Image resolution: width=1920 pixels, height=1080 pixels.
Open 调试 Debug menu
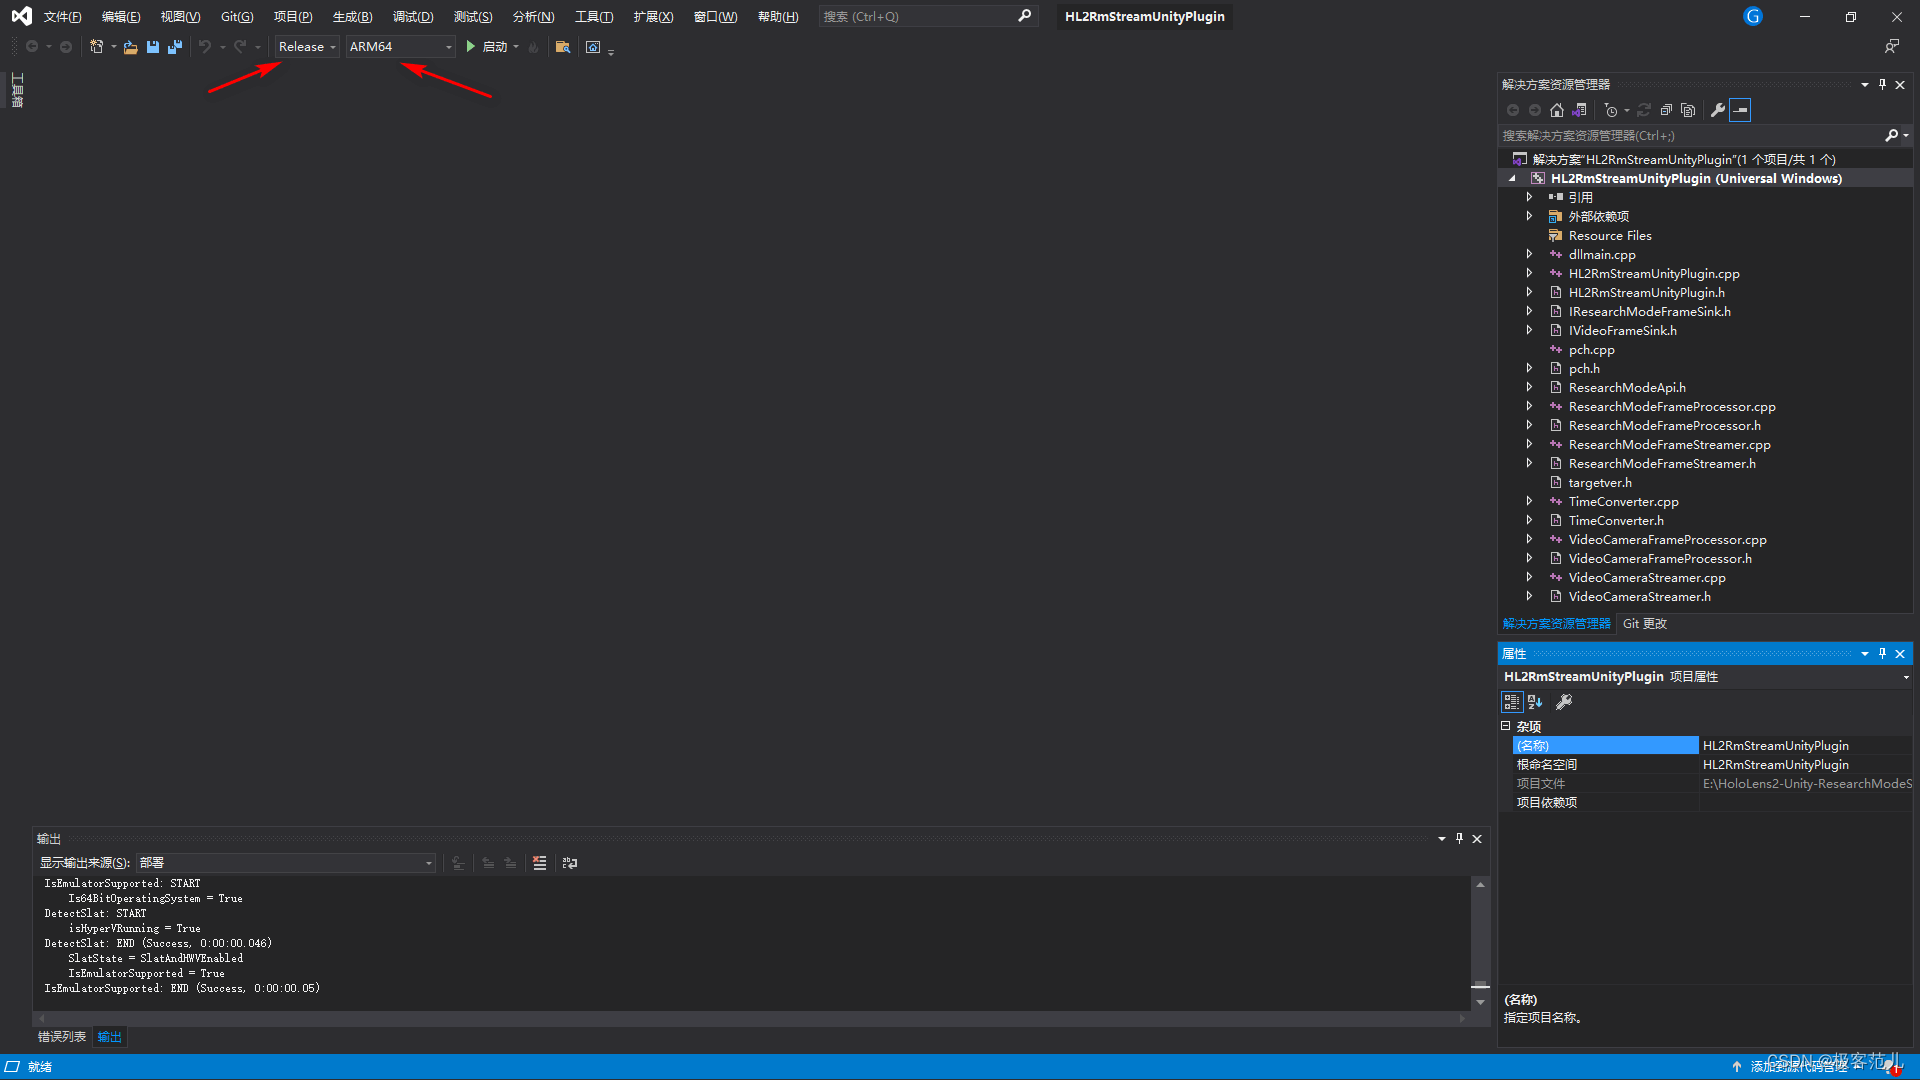(x=413, y=15)
